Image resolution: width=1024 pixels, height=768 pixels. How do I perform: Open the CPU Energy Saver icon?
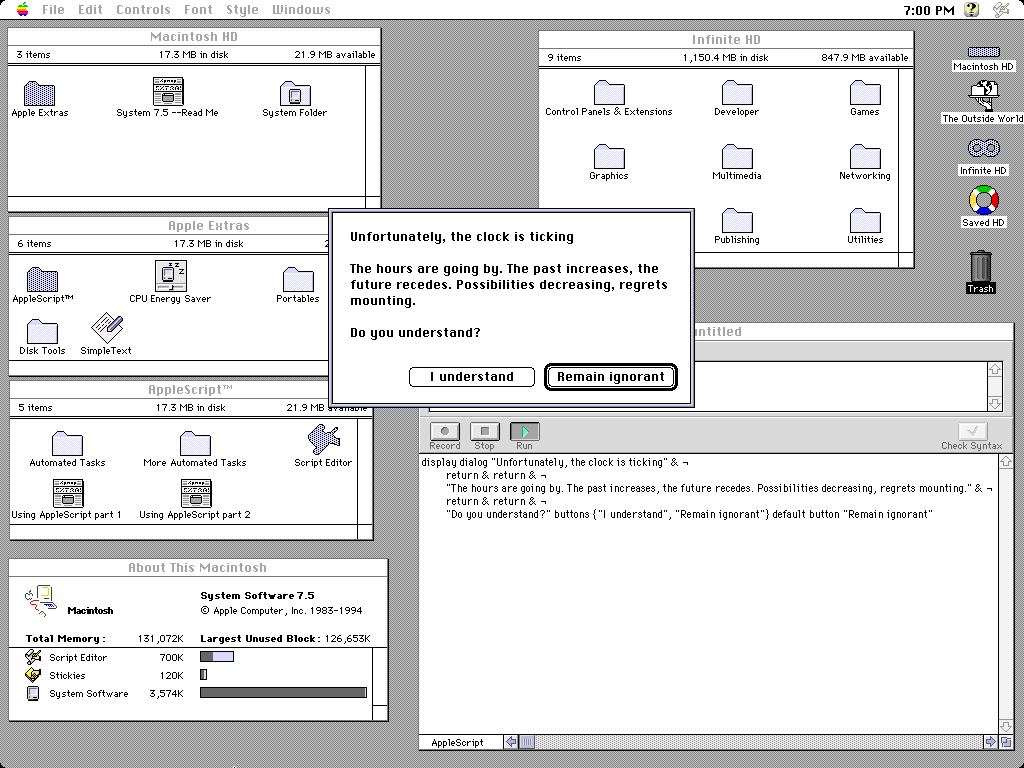click(x=170, y=276)
